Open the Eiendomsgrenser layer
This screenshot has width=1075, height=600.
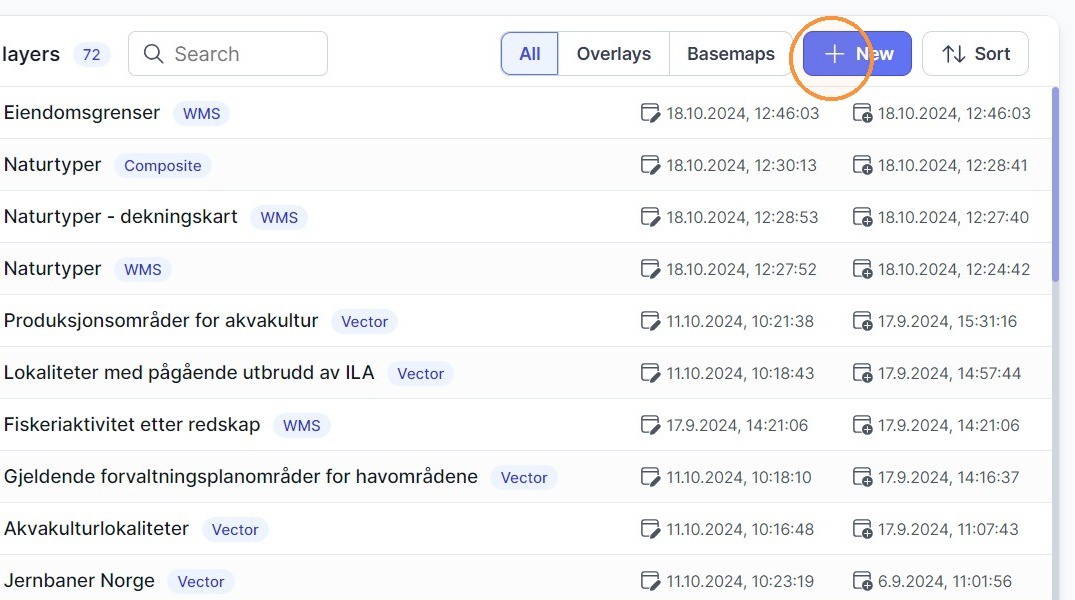pyautogui.click(x=82, y=112)
